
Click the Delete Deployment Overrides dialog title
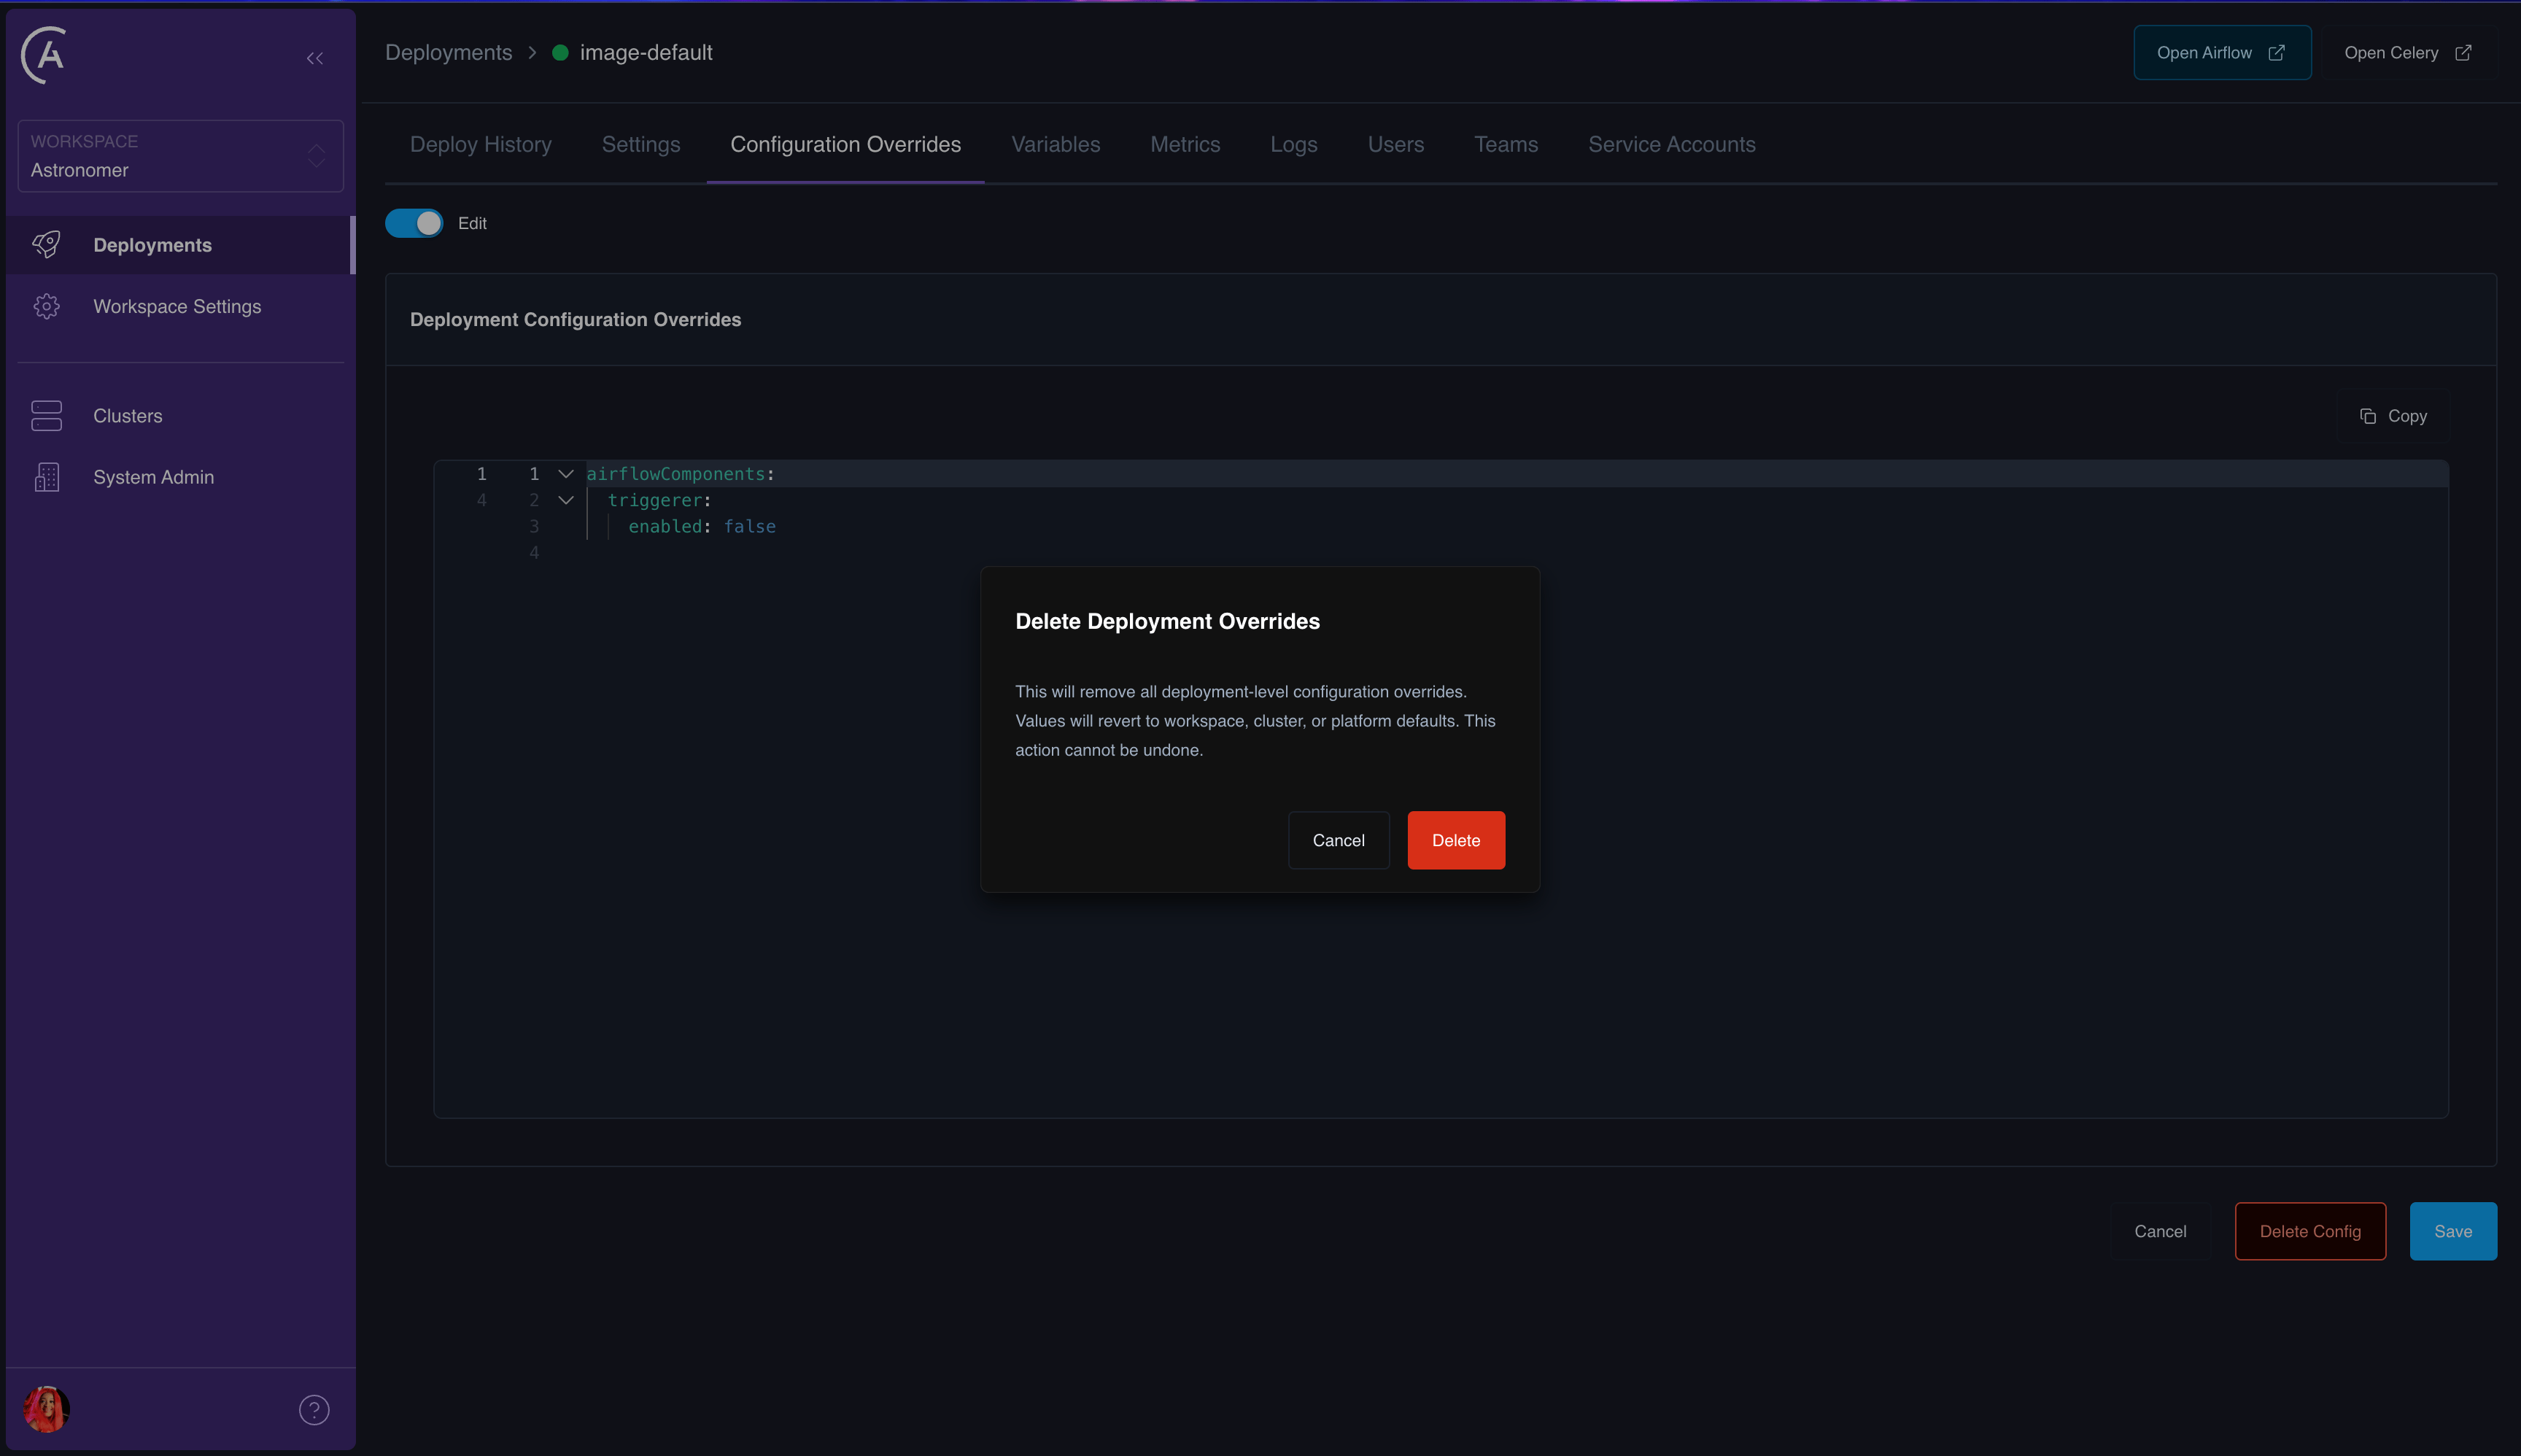click(1167, 621)
